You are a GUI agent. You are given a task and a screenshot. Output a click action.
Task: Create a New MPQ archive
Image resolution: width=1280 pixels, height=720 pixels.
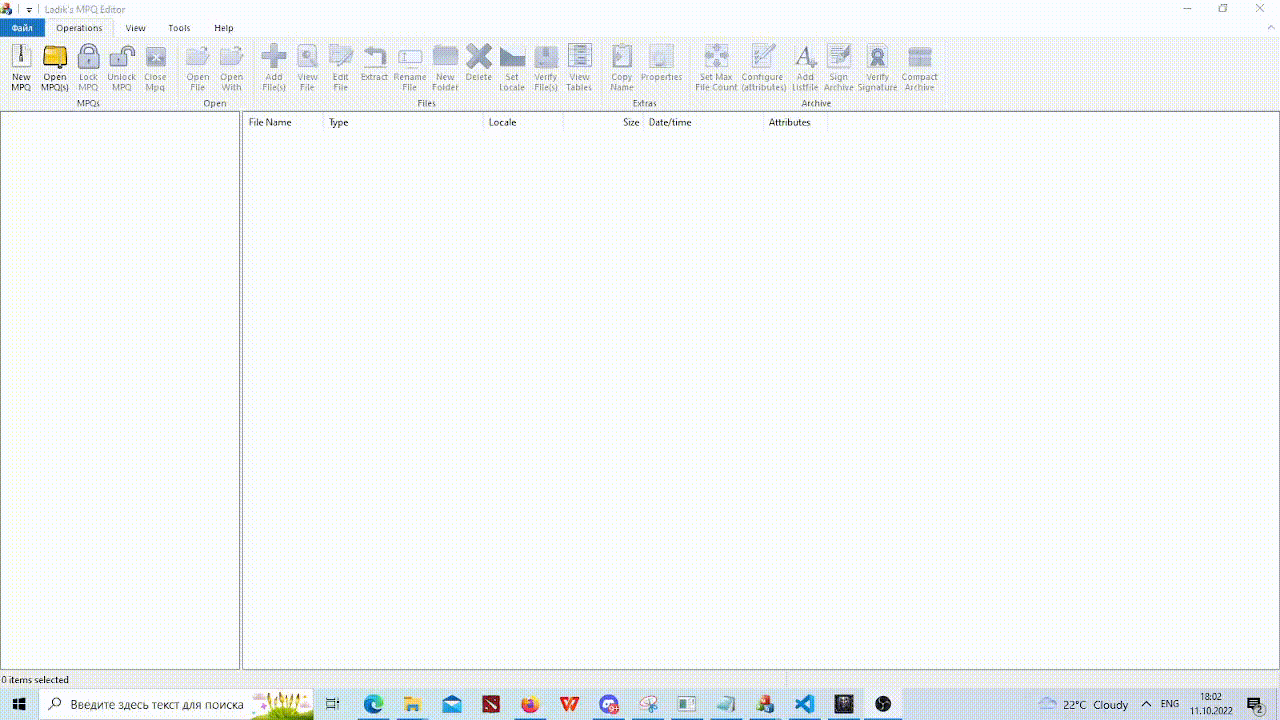tap(21, 68)
